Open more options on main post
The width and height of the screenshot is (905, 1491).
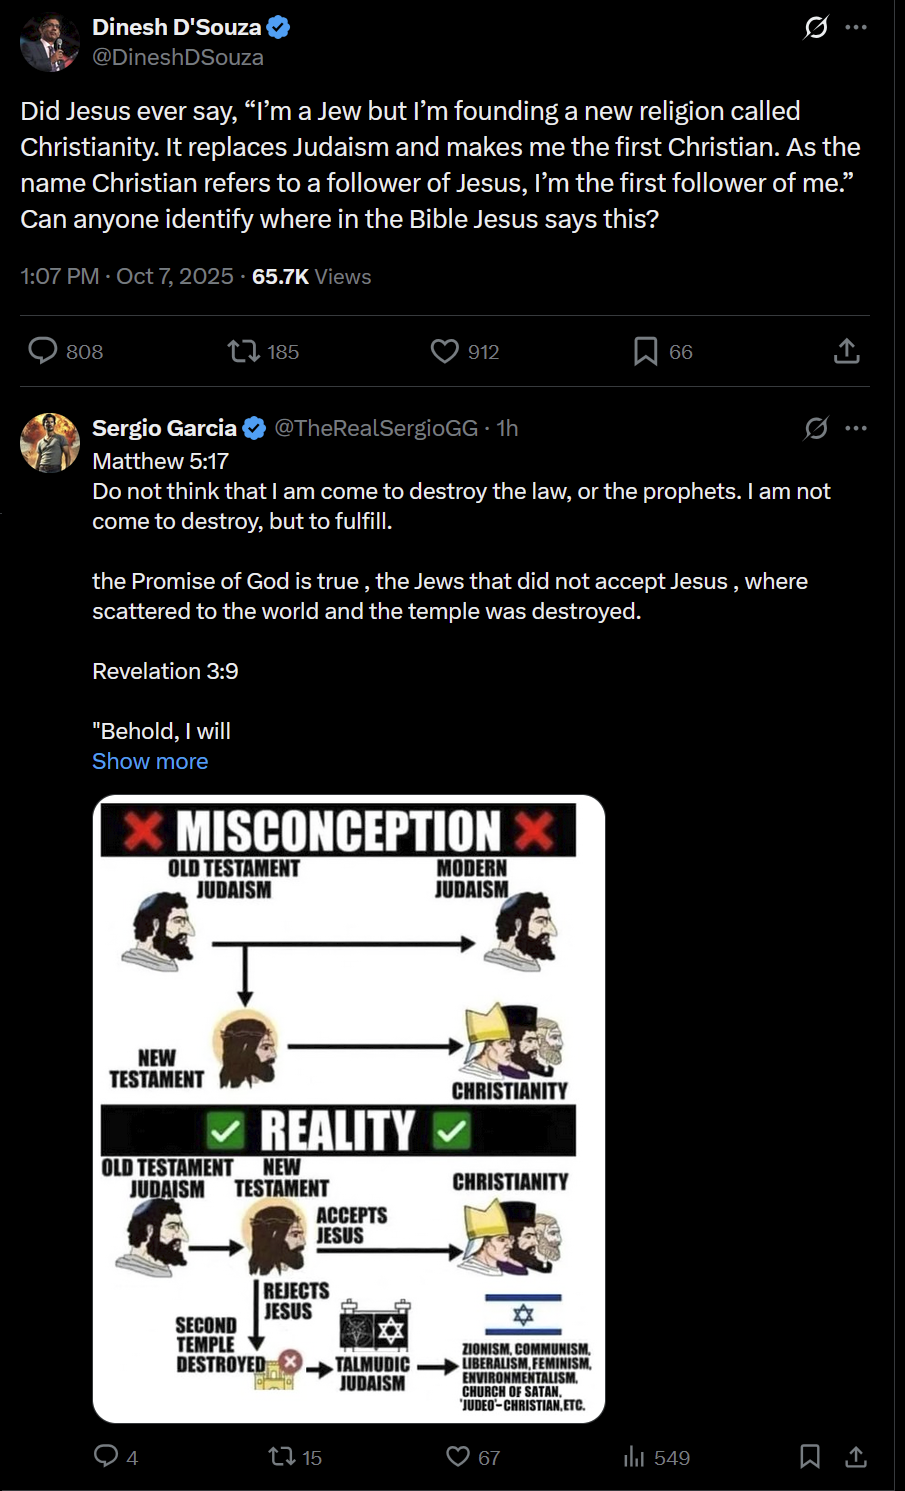click(x=856, y=27)
